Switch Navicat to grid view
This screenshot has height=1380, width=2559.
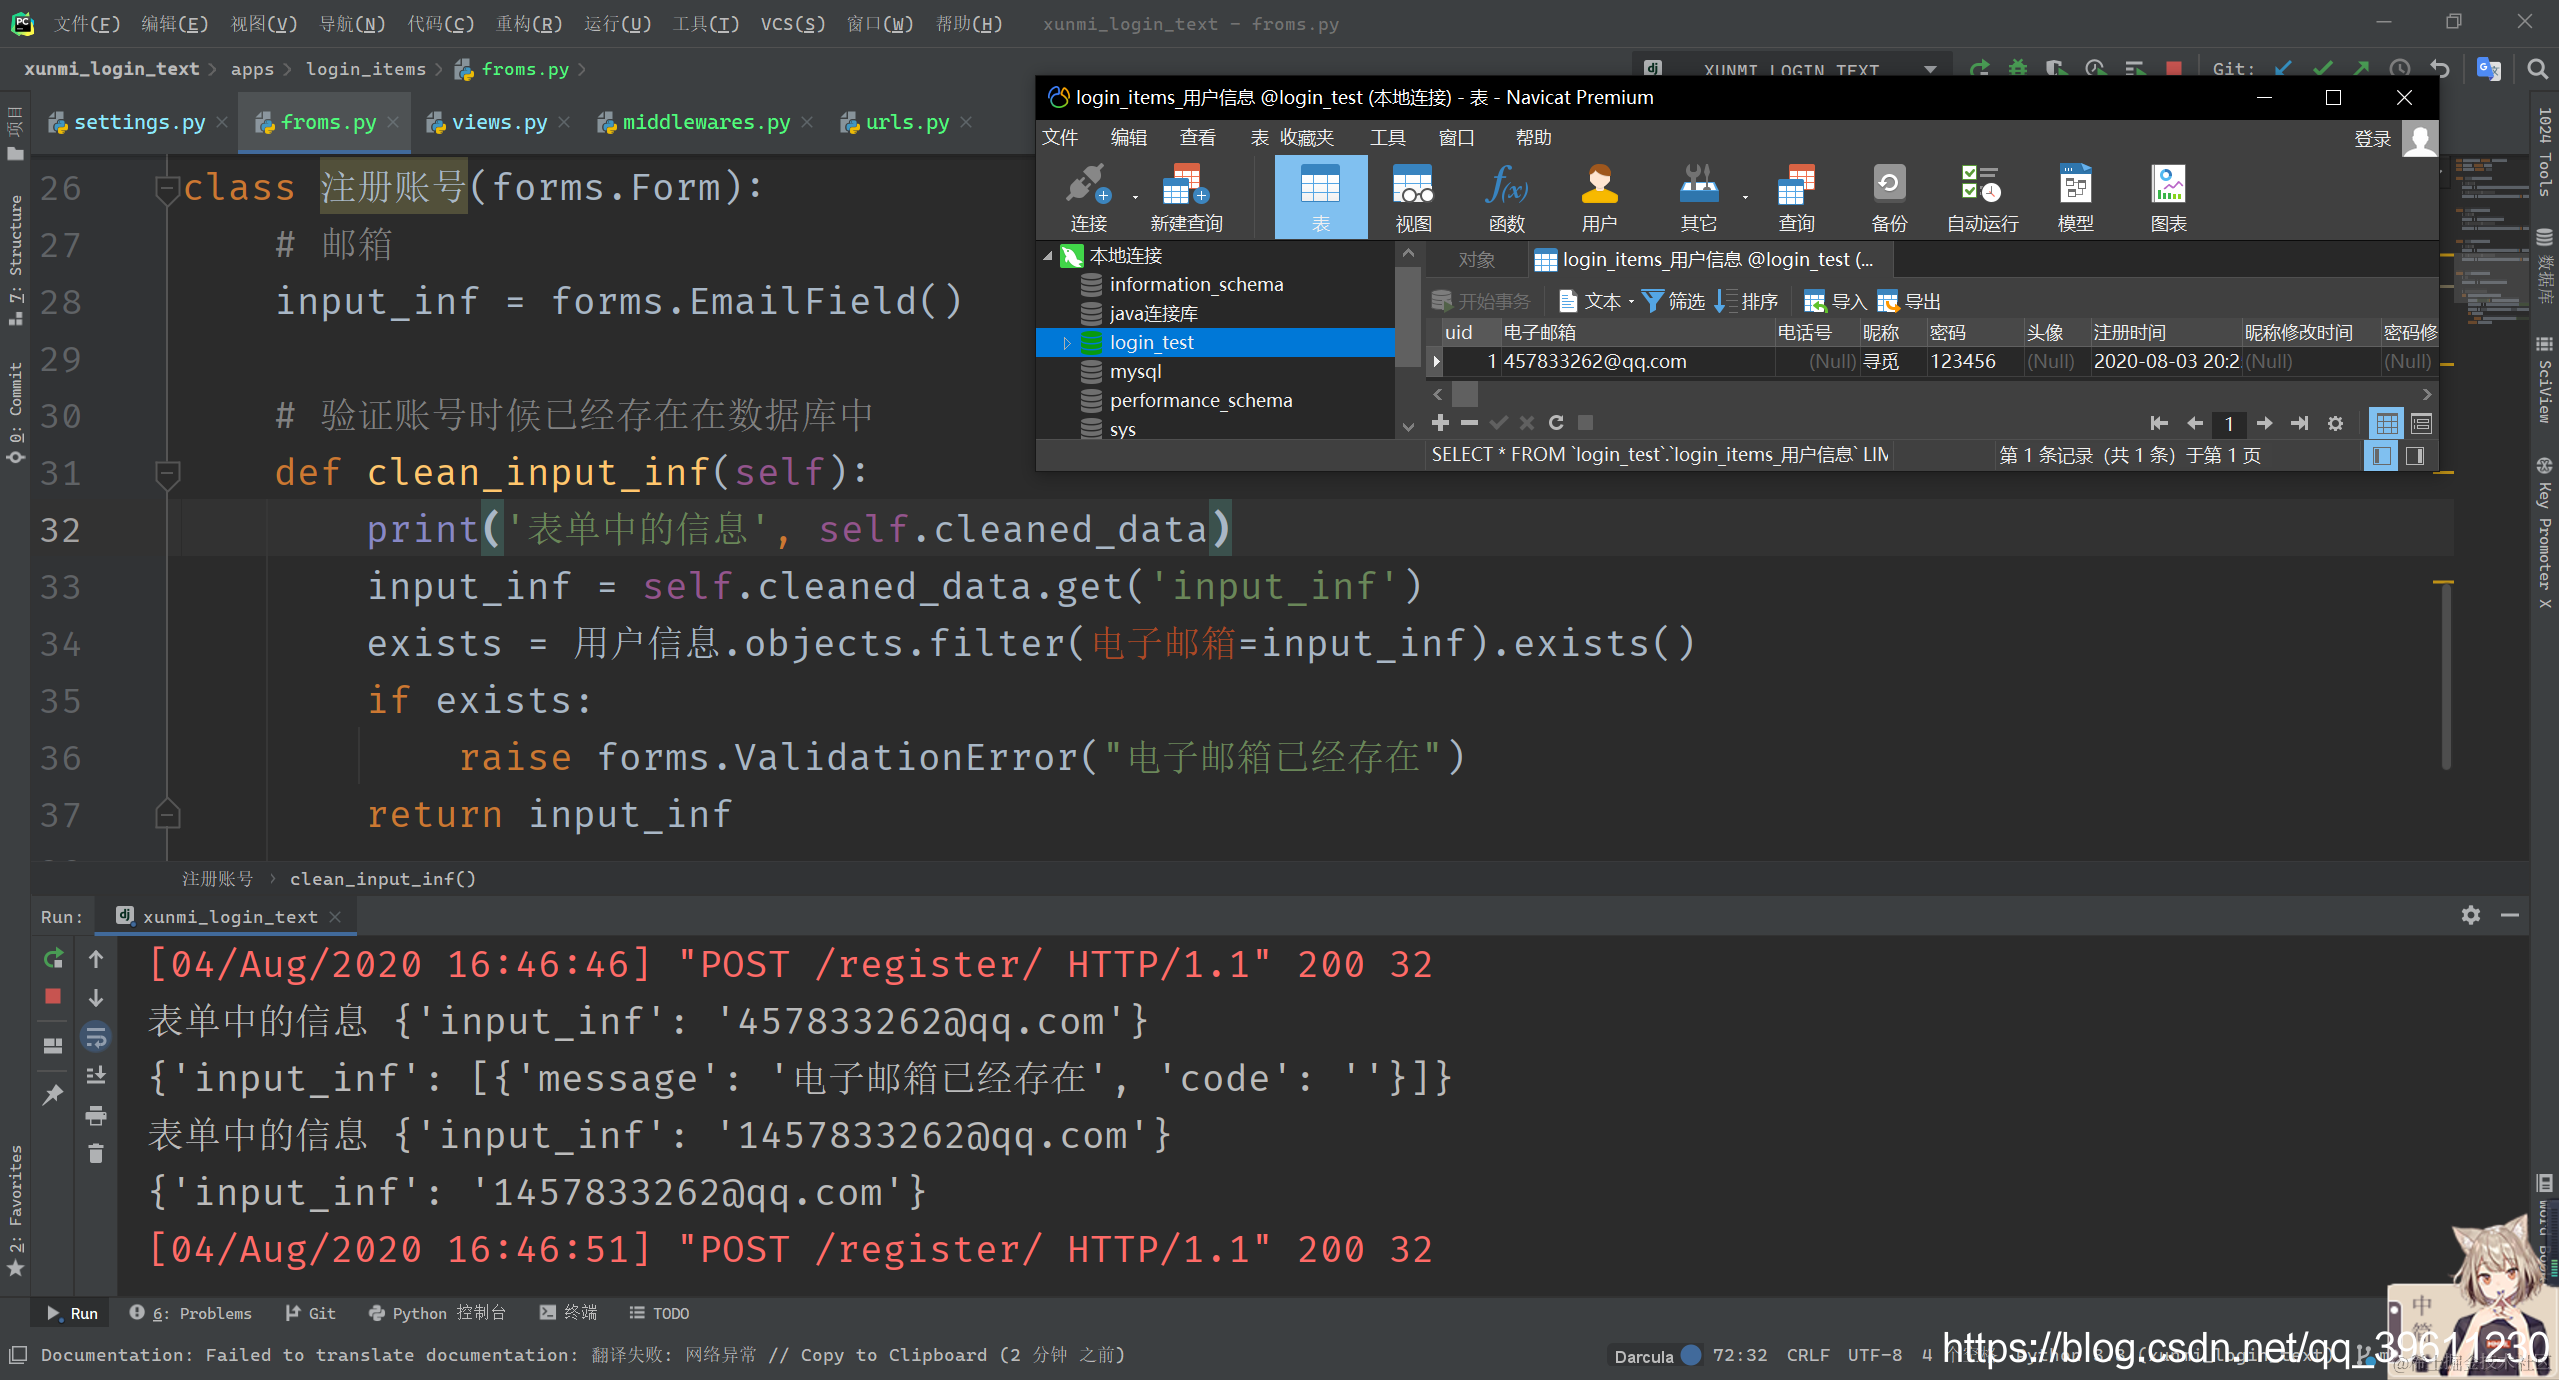click(2386, 424)
